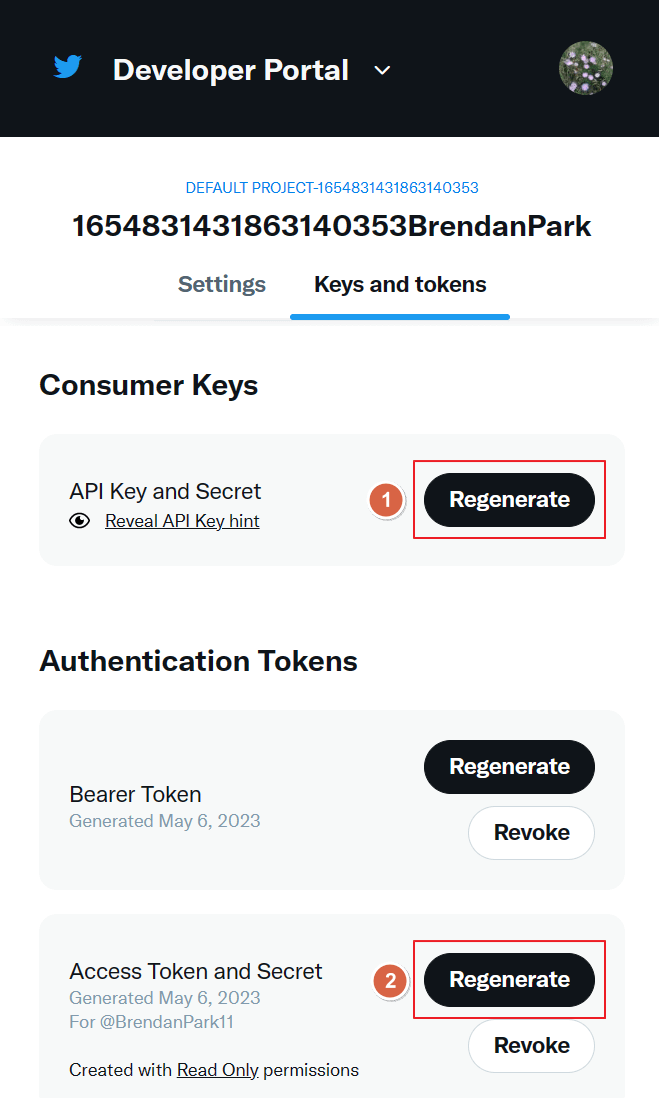
Task: Regenerate the API Key and Secret
Action: [x=509, y=499]
